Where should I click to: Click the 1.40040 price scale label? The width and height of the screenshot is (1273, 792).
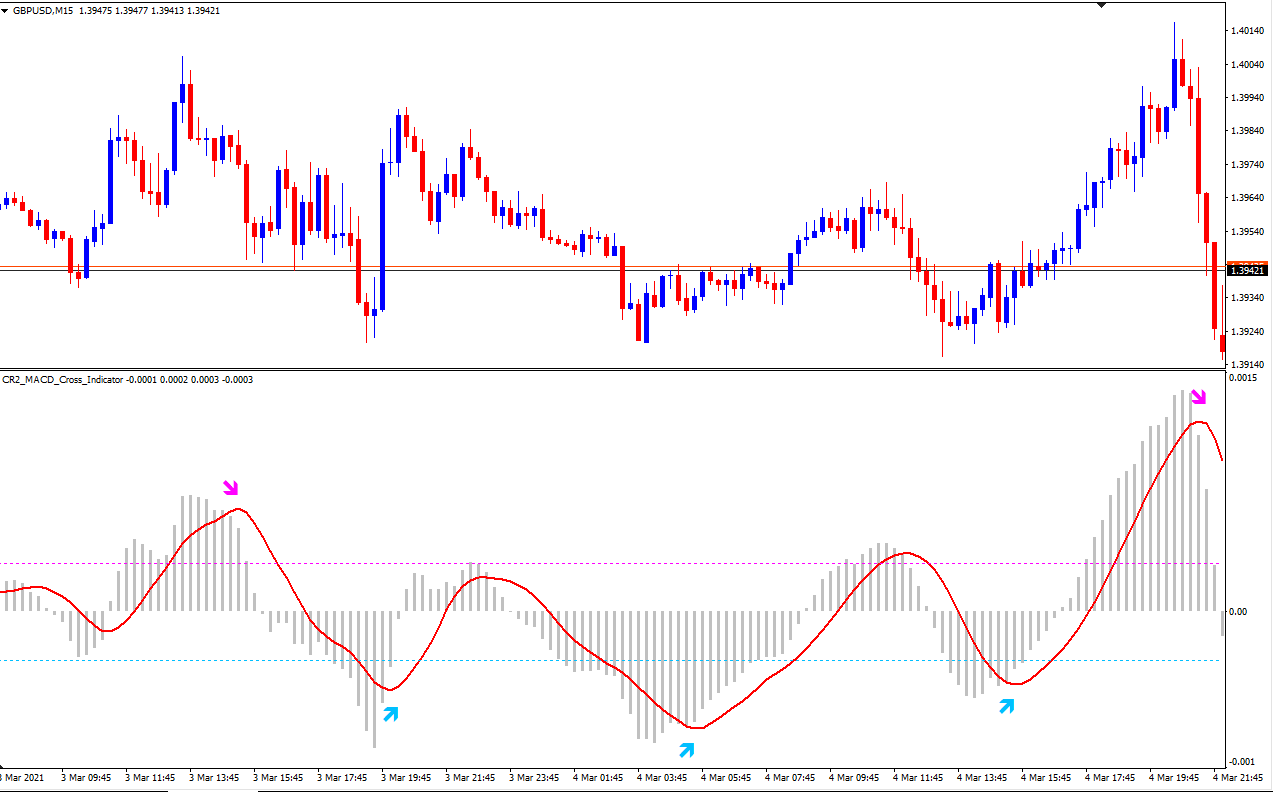click(1250, 64)
